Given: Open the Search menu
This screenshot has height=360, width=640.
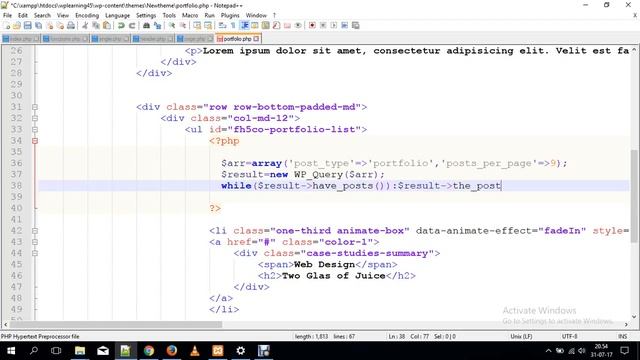Looking at the screenshot, I should click(42, 15).
